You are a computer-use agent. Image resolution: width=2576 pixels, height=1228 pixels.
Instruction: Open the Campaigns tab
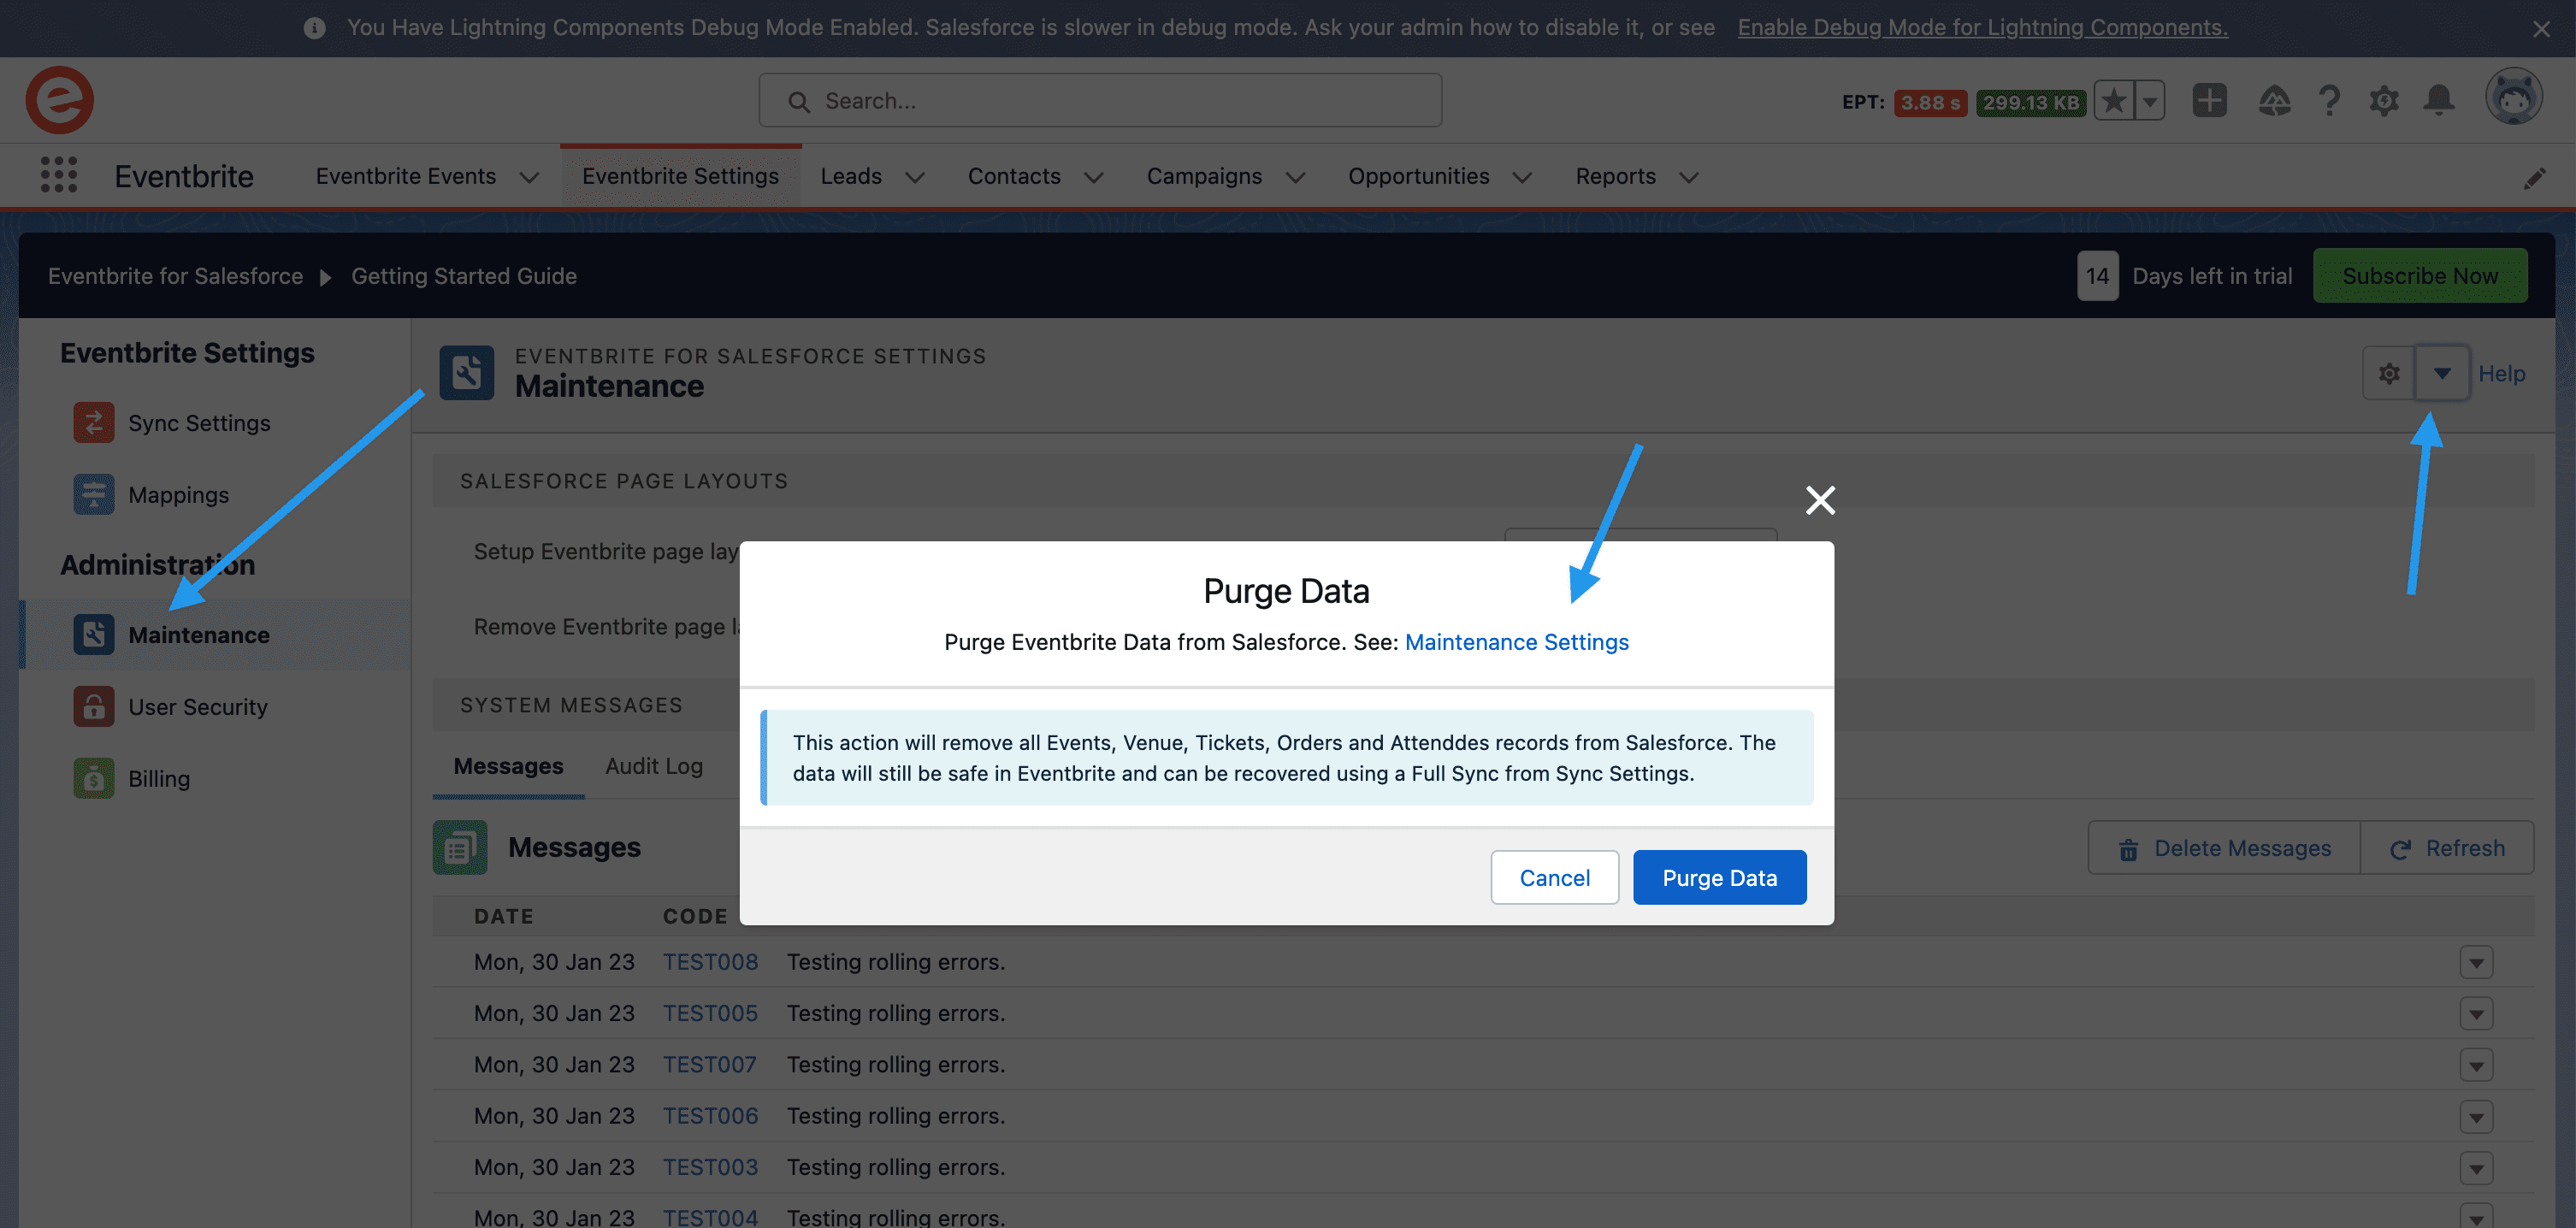point(1204,176)
